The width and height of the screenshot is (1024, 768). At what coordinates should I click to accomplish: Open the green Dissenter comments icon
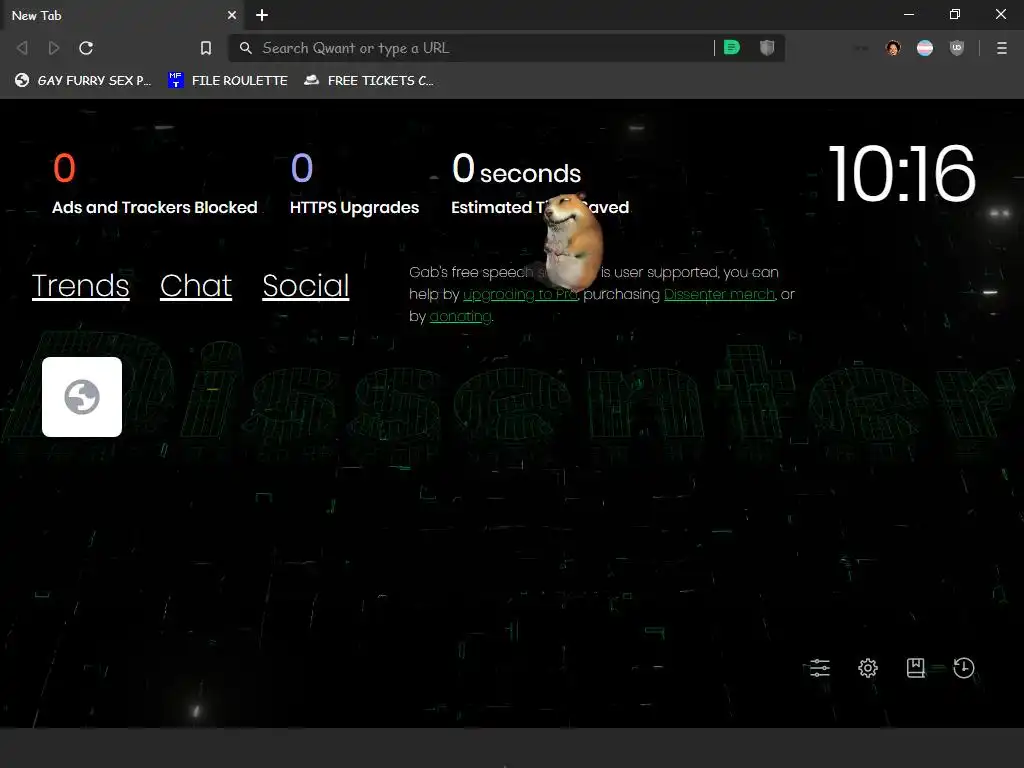tap(731, 47)
